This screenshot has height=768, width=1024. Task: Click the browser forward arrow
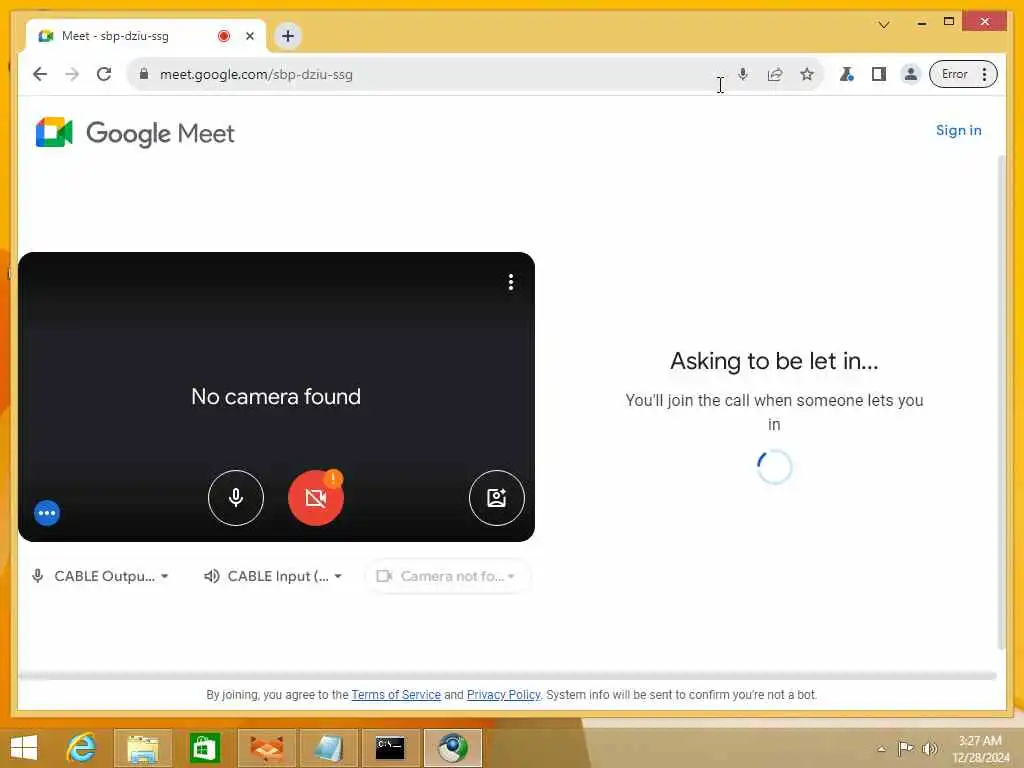pos(72,74)
